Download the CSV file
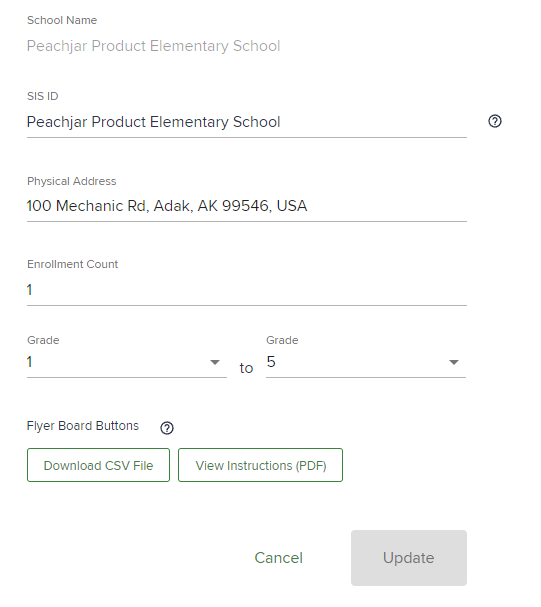The image size is (541, 607). pyautogui.click(x=98, y=465)
